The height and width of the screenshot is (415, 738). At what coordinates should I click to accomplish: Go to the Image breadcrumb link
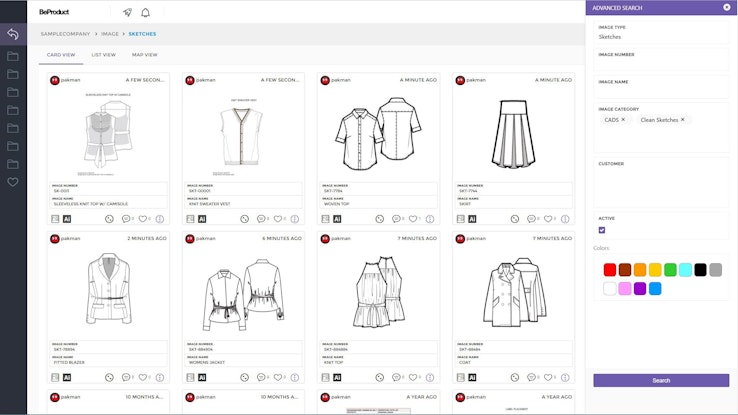tap(109, 33)
